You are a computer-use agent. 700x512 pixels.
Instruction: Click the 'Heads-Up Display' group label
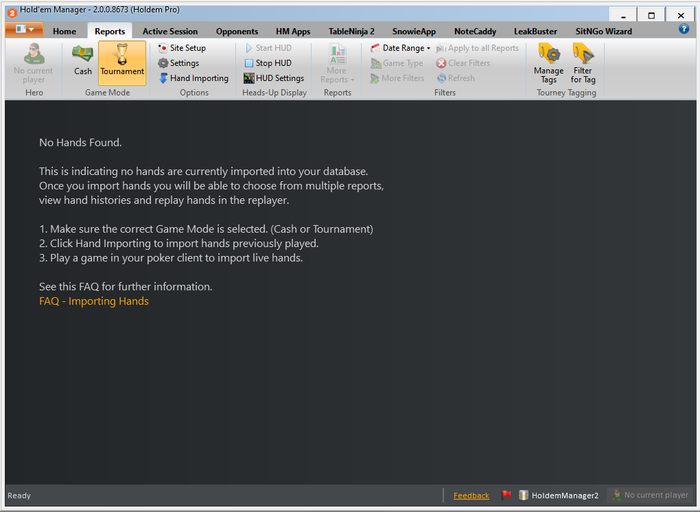[274, 92]
